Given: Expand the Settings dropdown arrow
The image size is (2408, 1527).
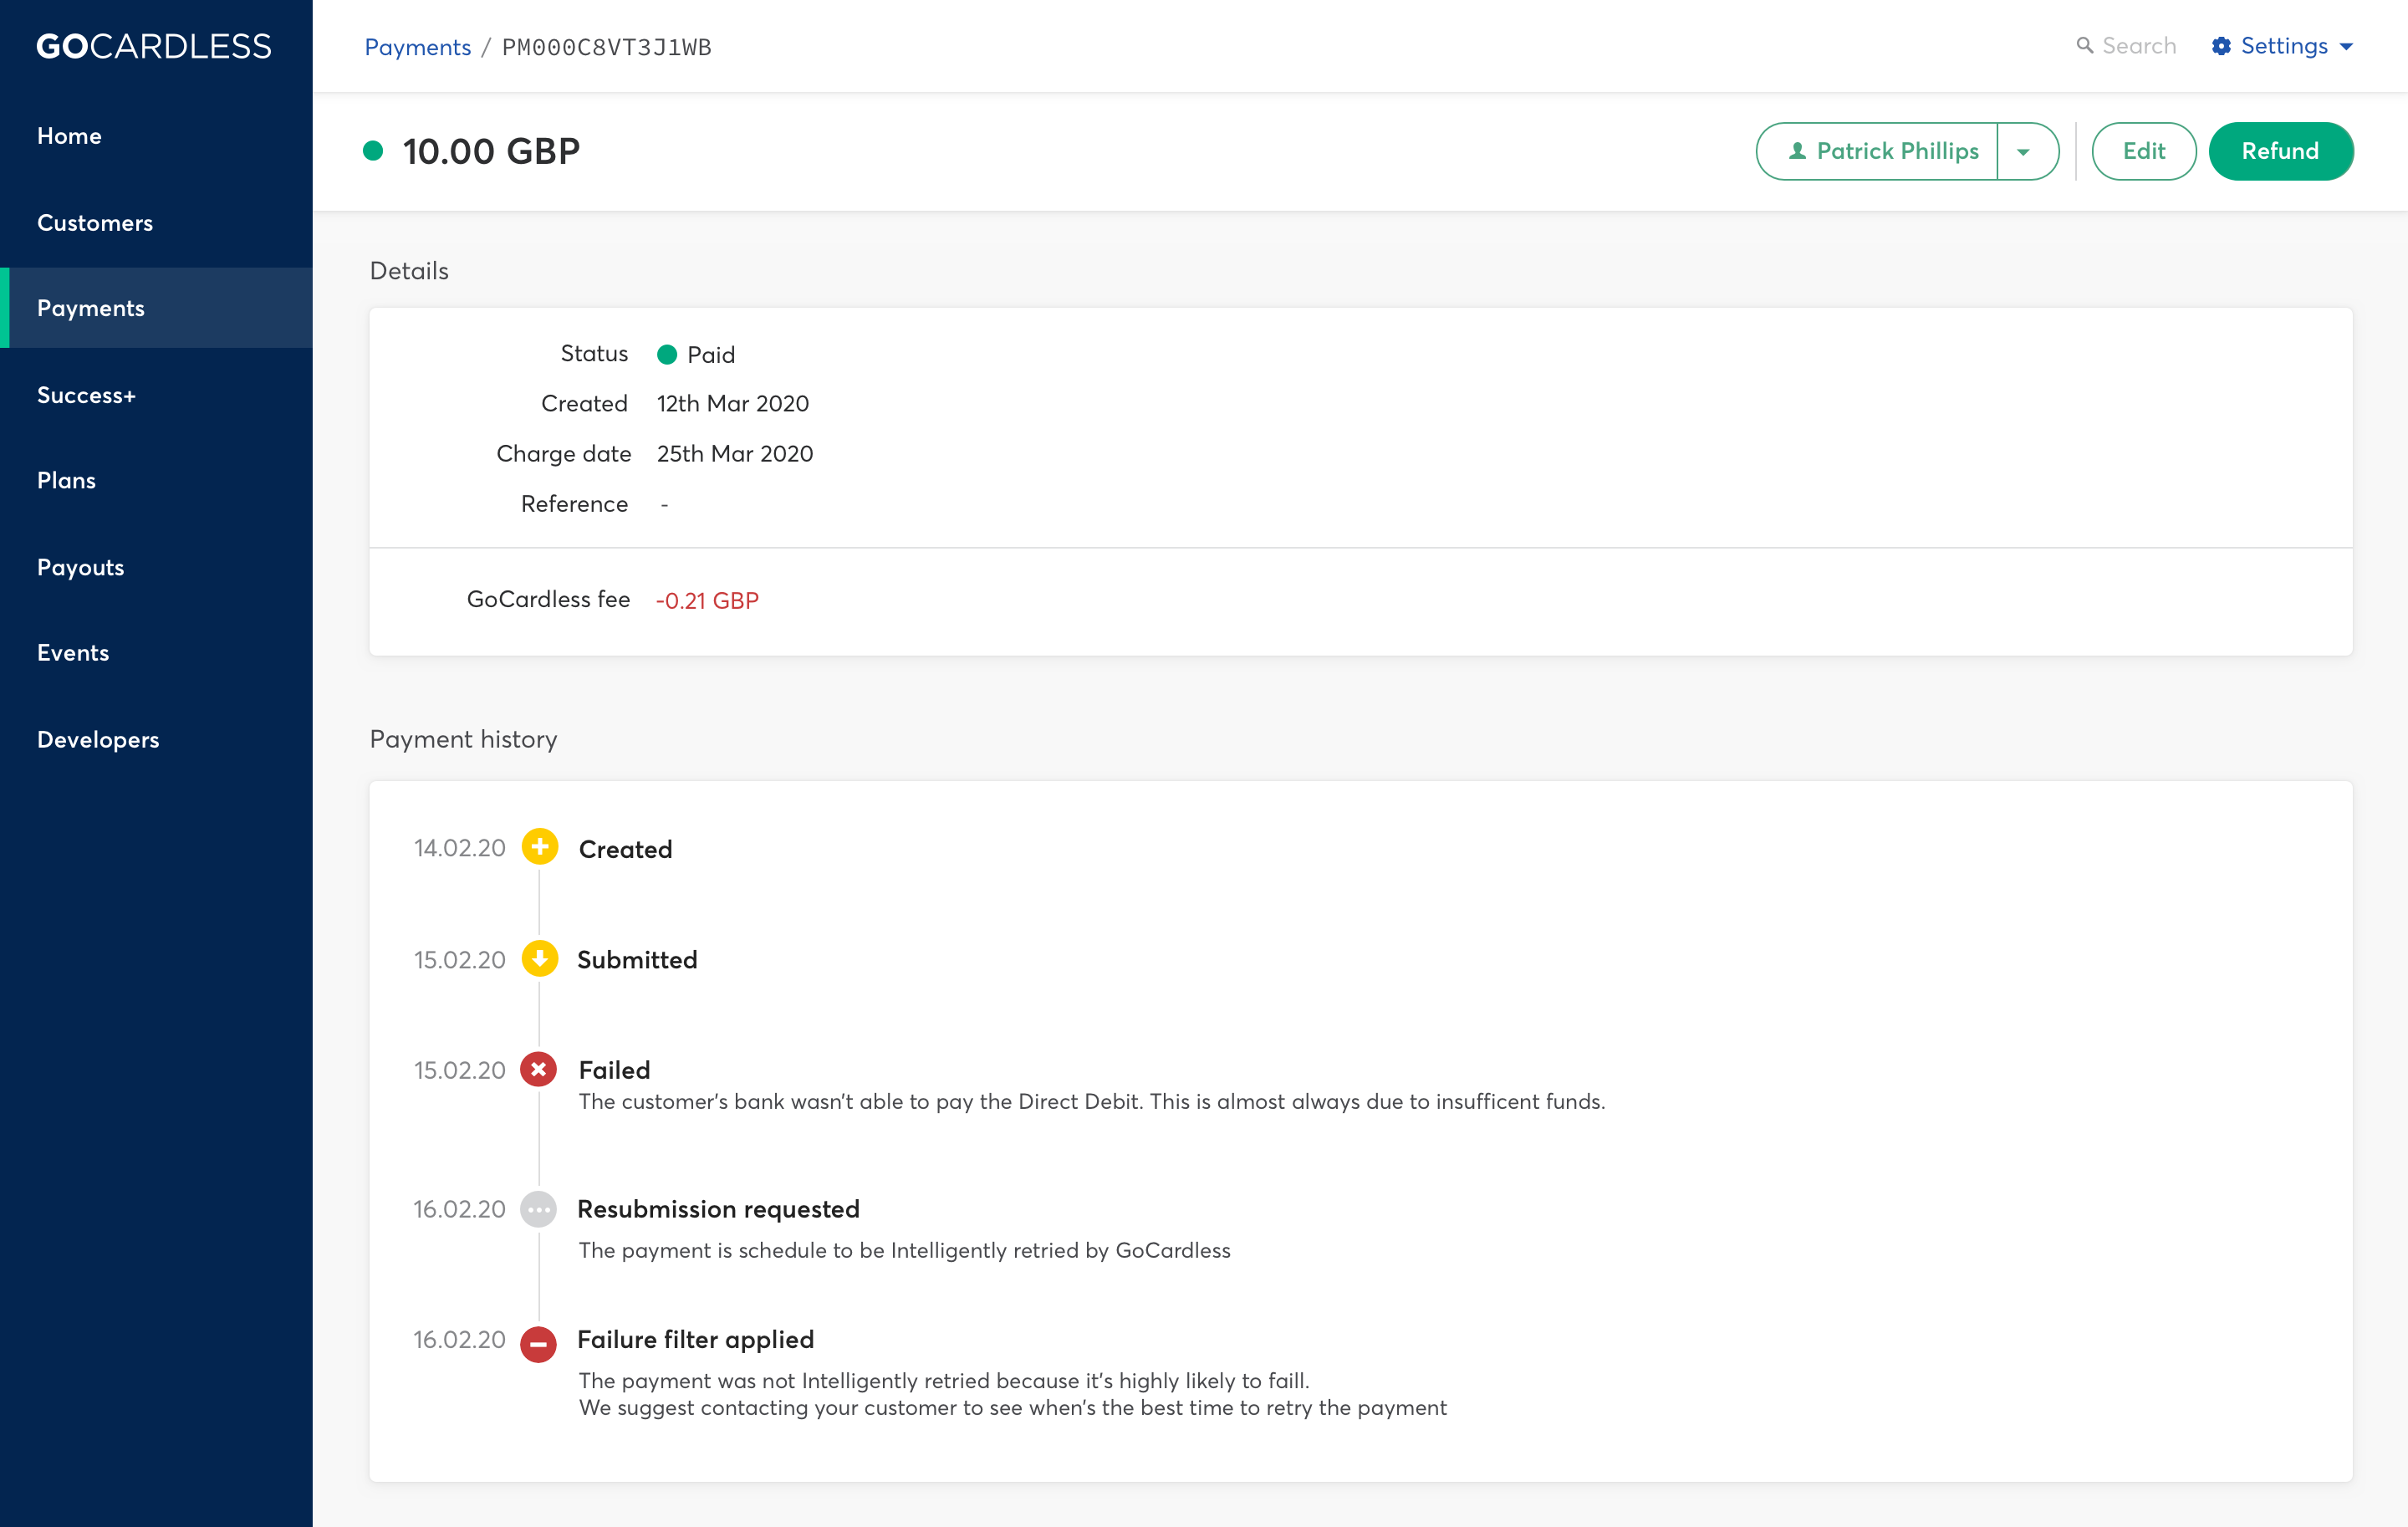Looking at the screenshot, I should (x=2346, y=47).
